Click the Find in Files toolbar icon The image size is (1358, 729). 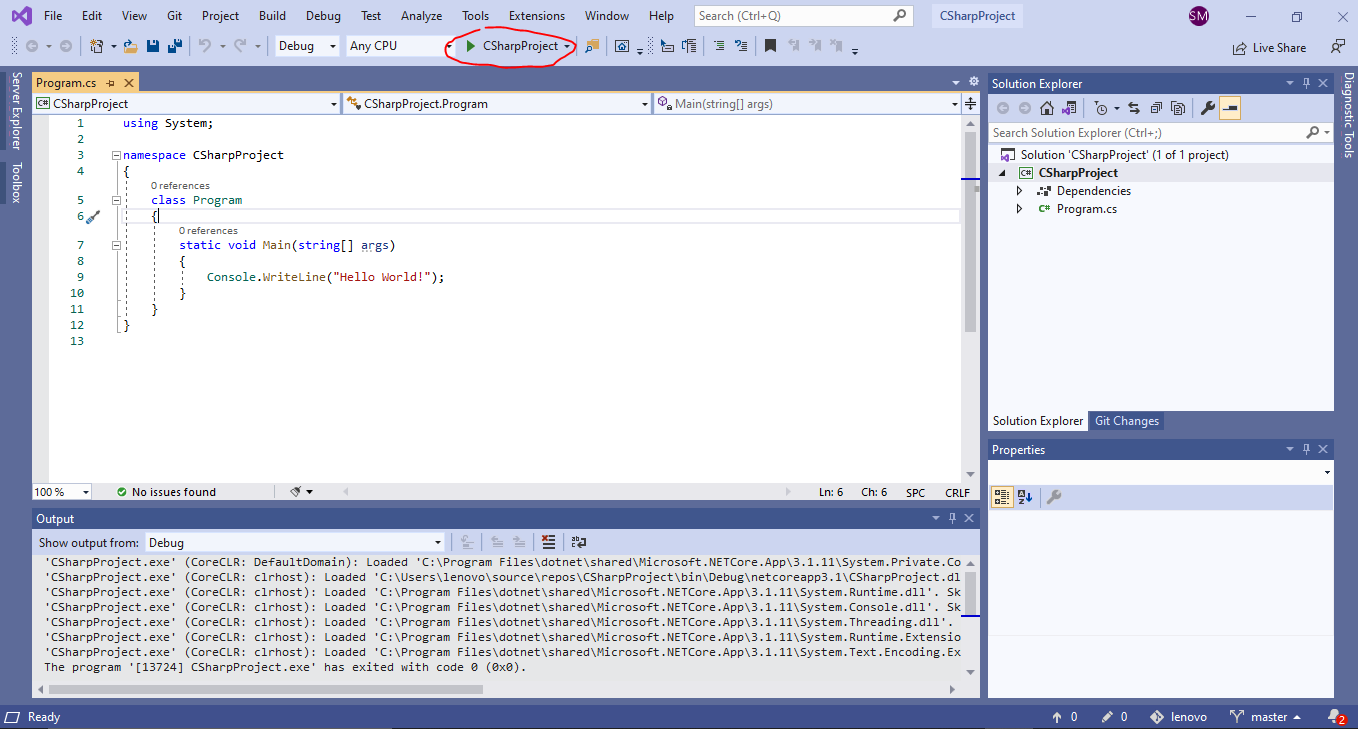click(592, 46)
